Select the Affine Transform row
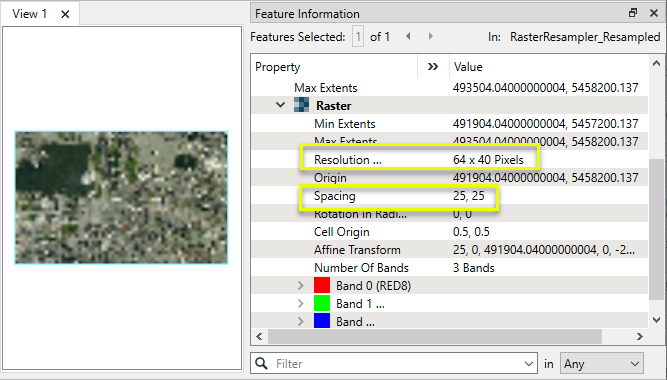 (x=450, y=250)
